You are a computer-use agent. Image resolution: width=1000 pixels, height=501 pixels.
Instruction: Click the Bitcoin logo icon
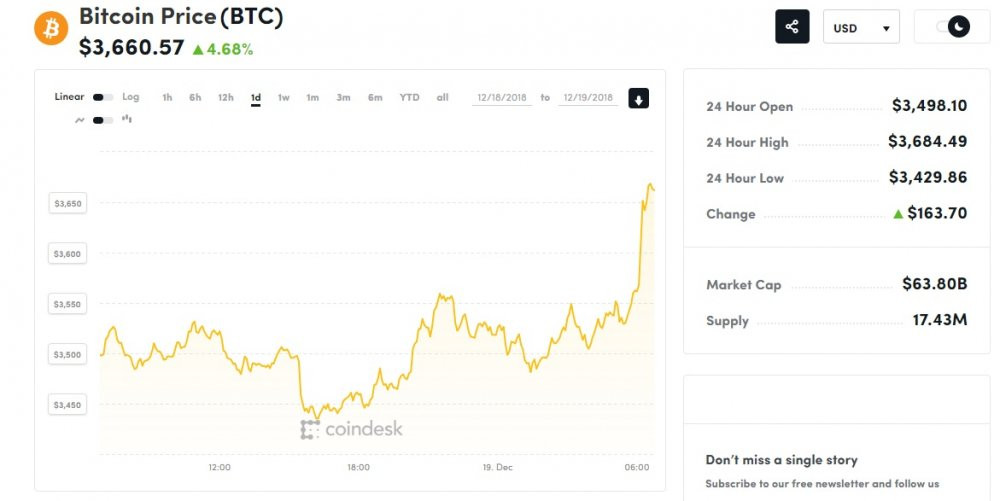51,28
